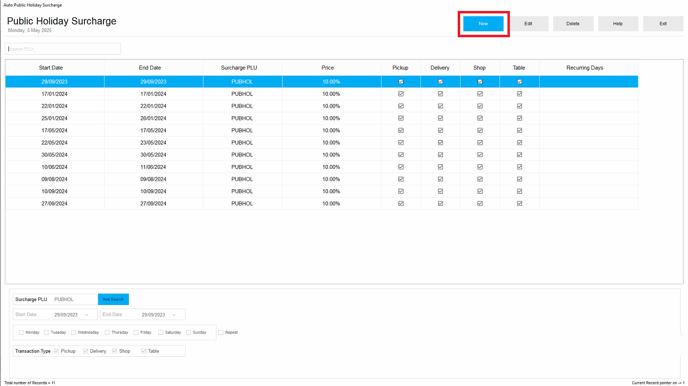Toggle Delivery checkbox in 22/01/2024 row
This screenshot has height=386, width=688.
(x=440, y=106)
